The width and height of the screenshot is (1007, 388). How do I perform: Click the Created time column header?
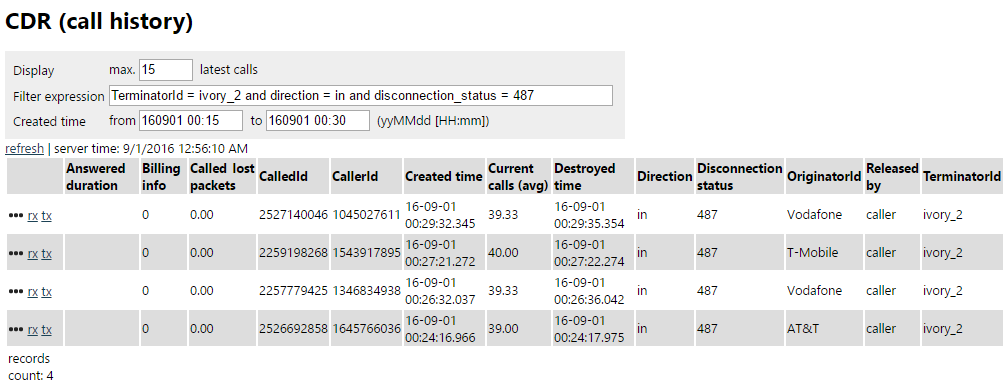444,177
